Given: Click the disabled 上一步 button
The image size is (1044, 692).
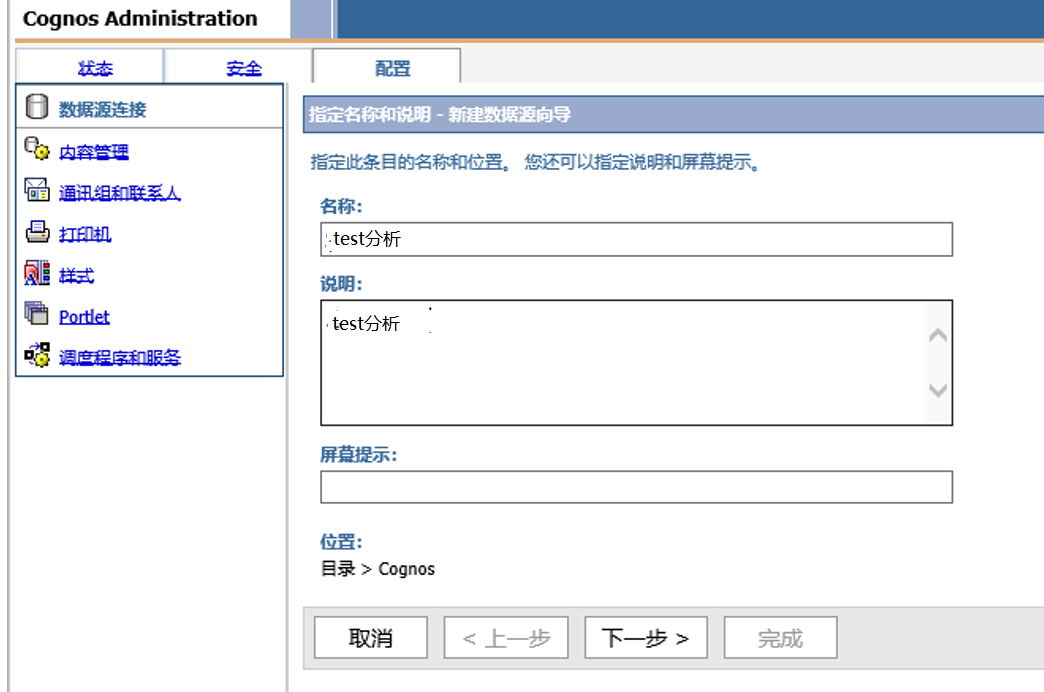Looking at the screenshot, I should pyautogui.click(x=506, y=637).
